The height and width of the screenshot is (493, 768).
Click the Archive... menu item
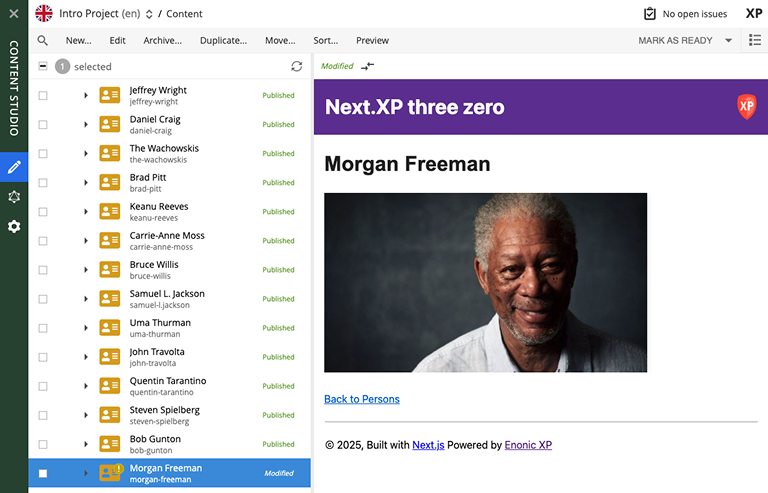click(x=162, y=41)
